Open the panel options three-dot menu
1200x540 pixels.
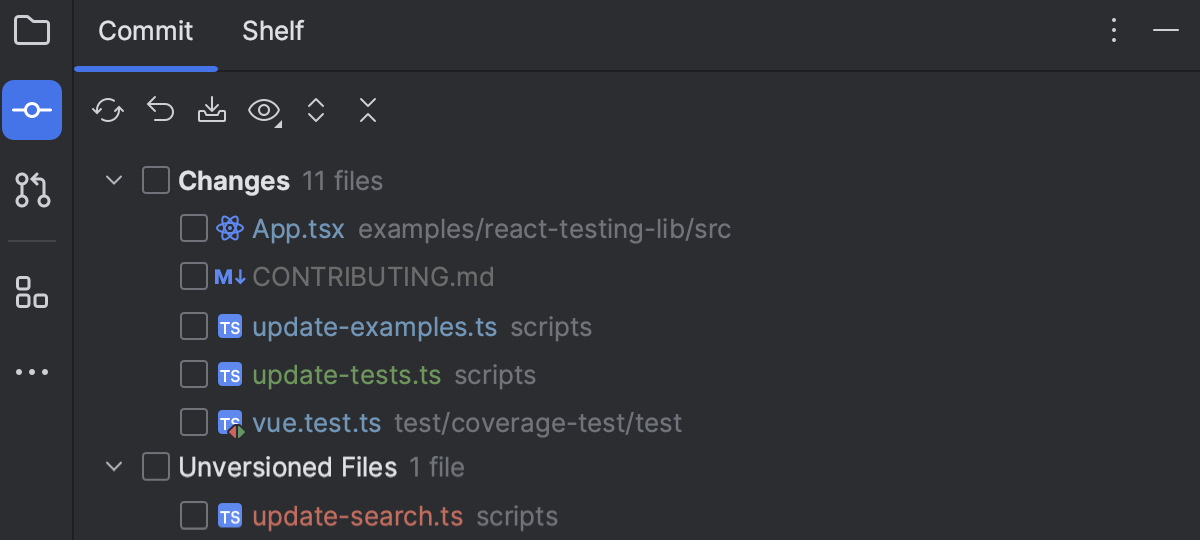1114,31
